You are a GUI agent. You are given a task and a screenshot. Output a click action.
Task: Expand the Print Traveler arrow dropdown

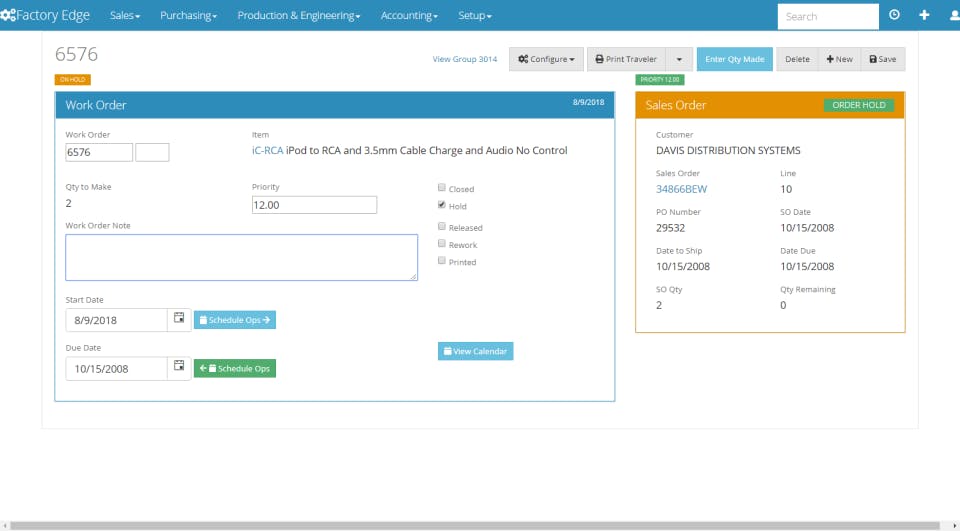pos(679,59)
